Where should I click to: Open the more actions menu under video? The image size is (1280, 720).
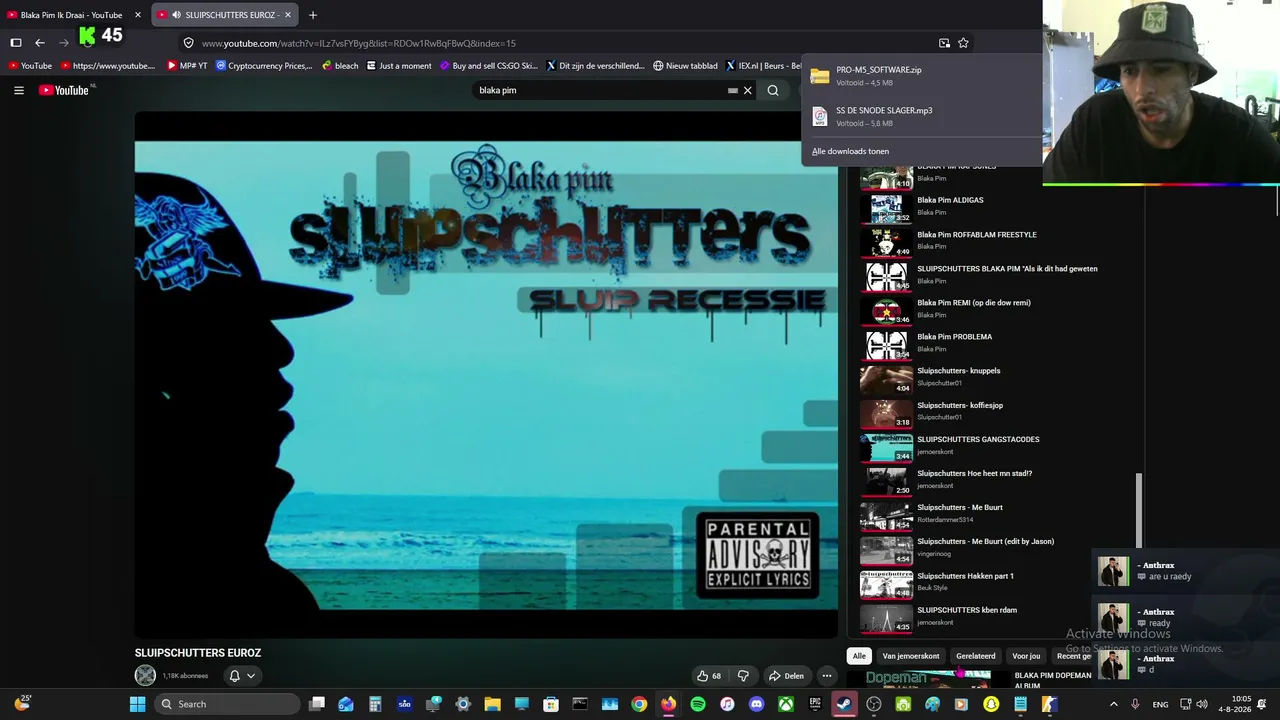click(827, 676)
